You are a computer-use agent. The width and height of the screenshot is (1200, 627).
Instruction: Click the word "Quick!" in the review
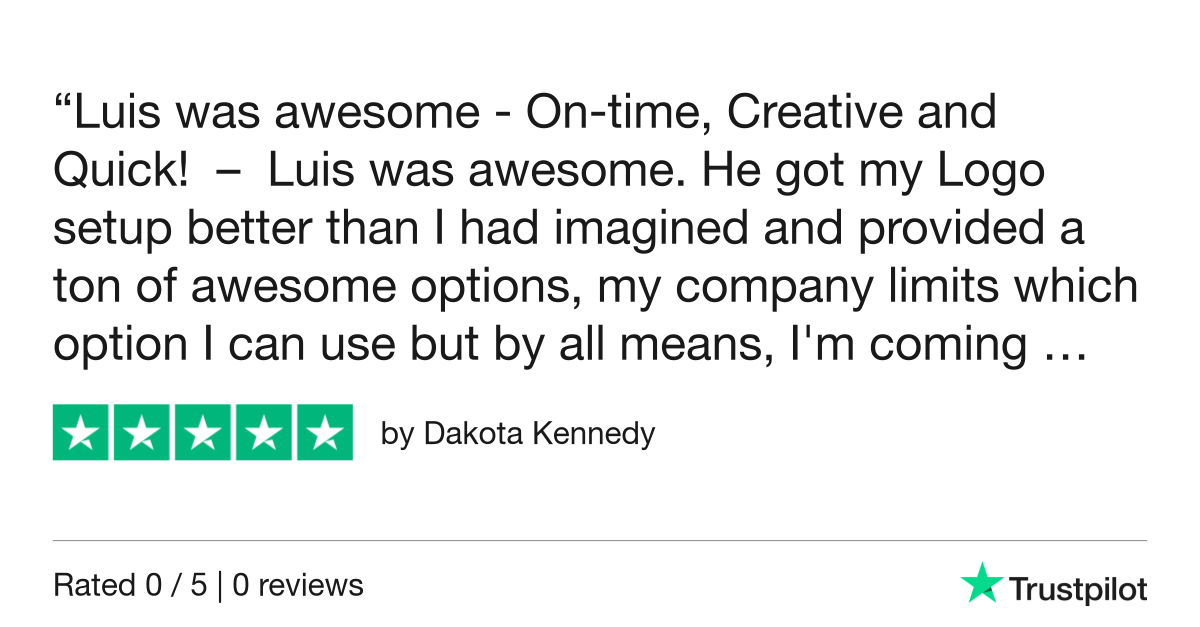(120, 172)
